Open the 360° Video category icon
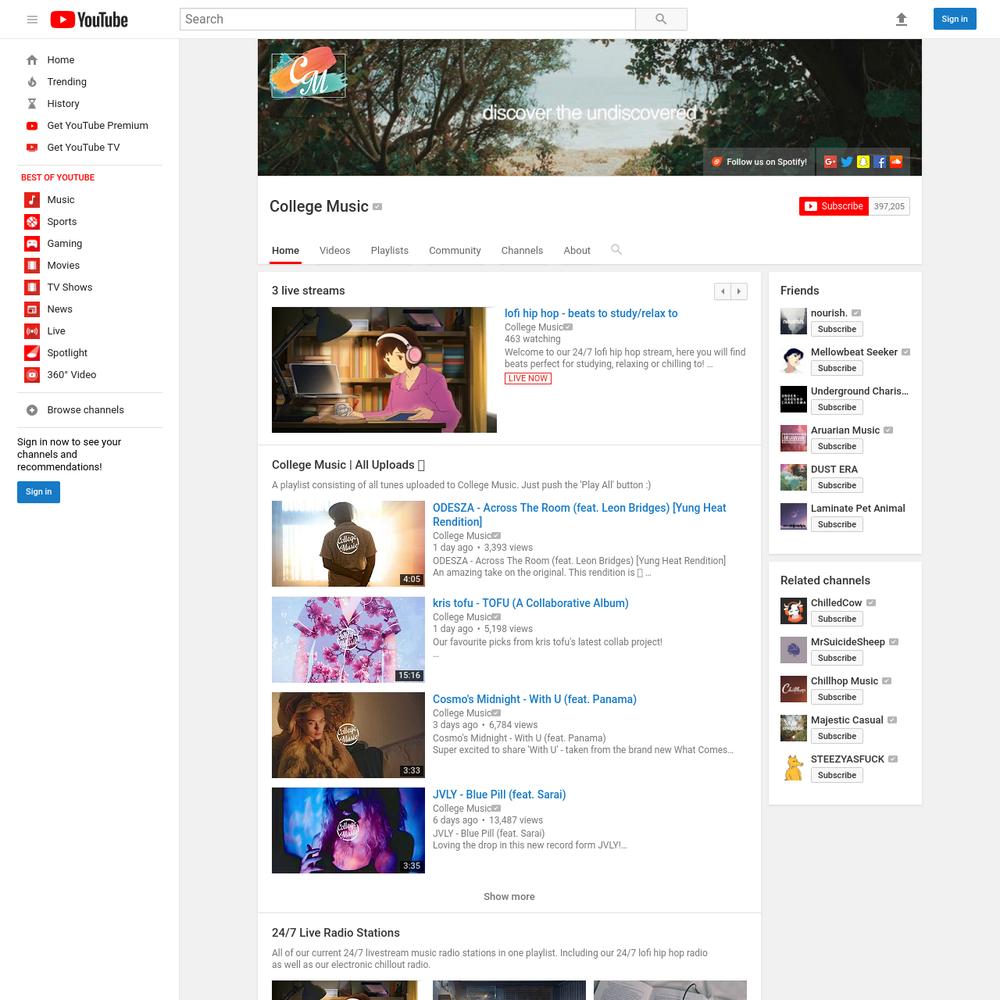The height and width of the screenshot is (1000, 1000). pyautogui.click(x=32, y=375)
